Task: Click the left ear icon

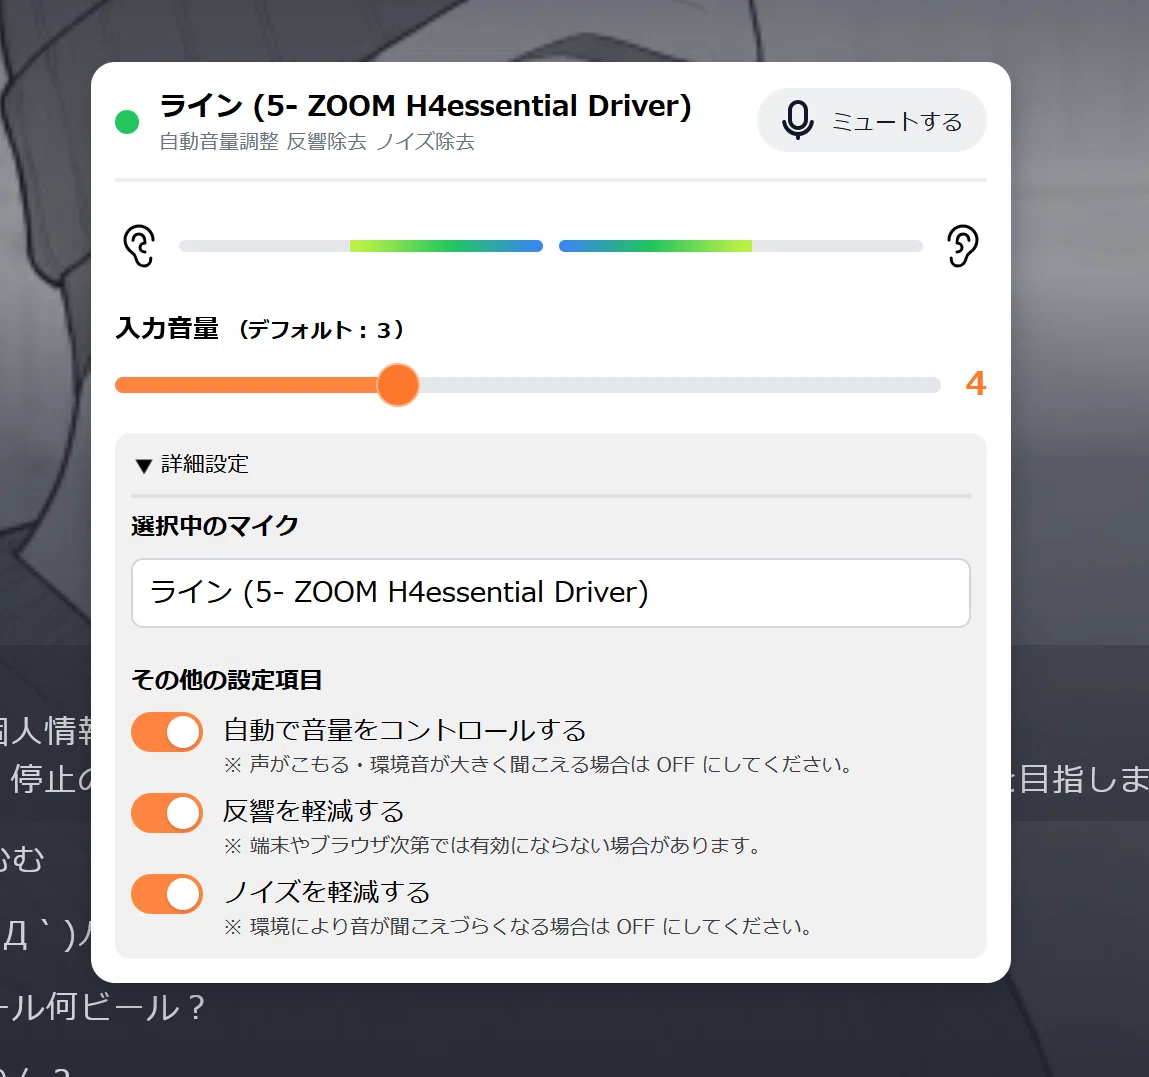Action: pos(139,246)
